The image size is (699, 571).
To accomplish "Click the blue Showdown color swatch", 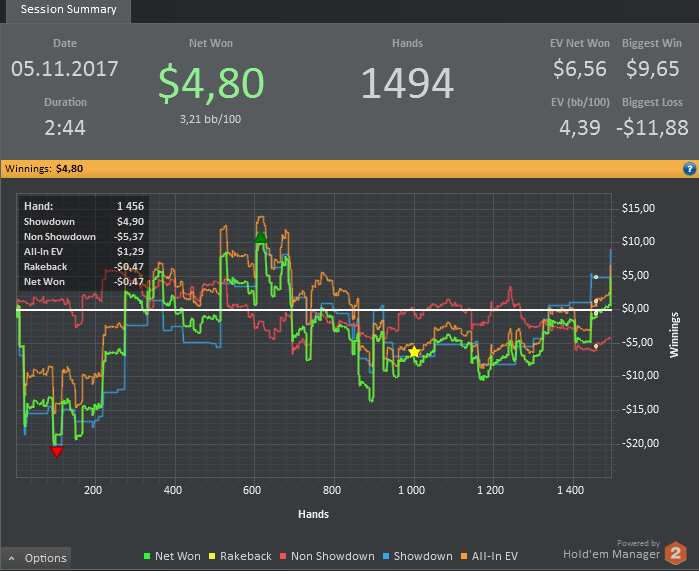I will (386, 556).
